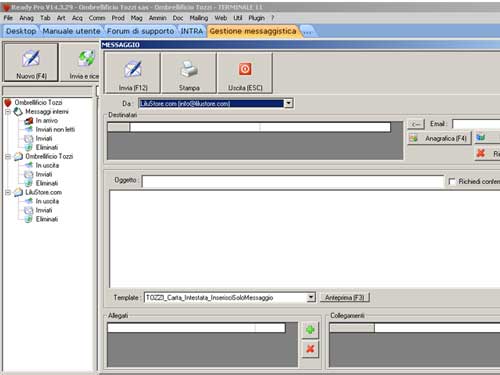Click the Stampa printer icon

(x=189, y=69)
